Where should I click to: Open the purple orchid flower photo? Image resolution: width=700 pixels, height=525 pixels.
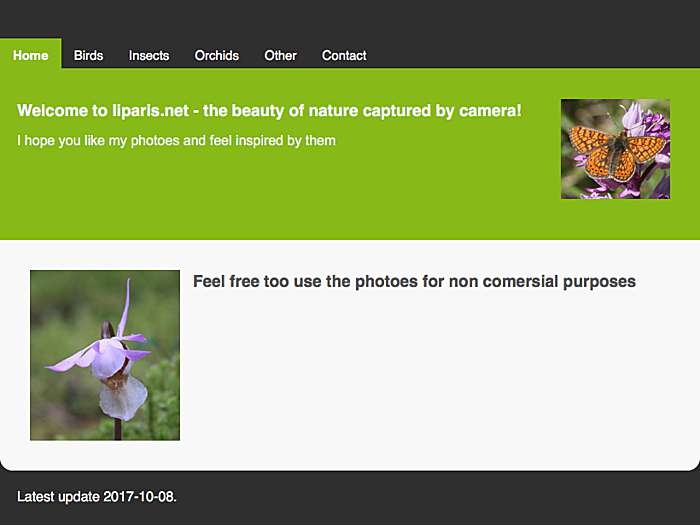[105, 355]
